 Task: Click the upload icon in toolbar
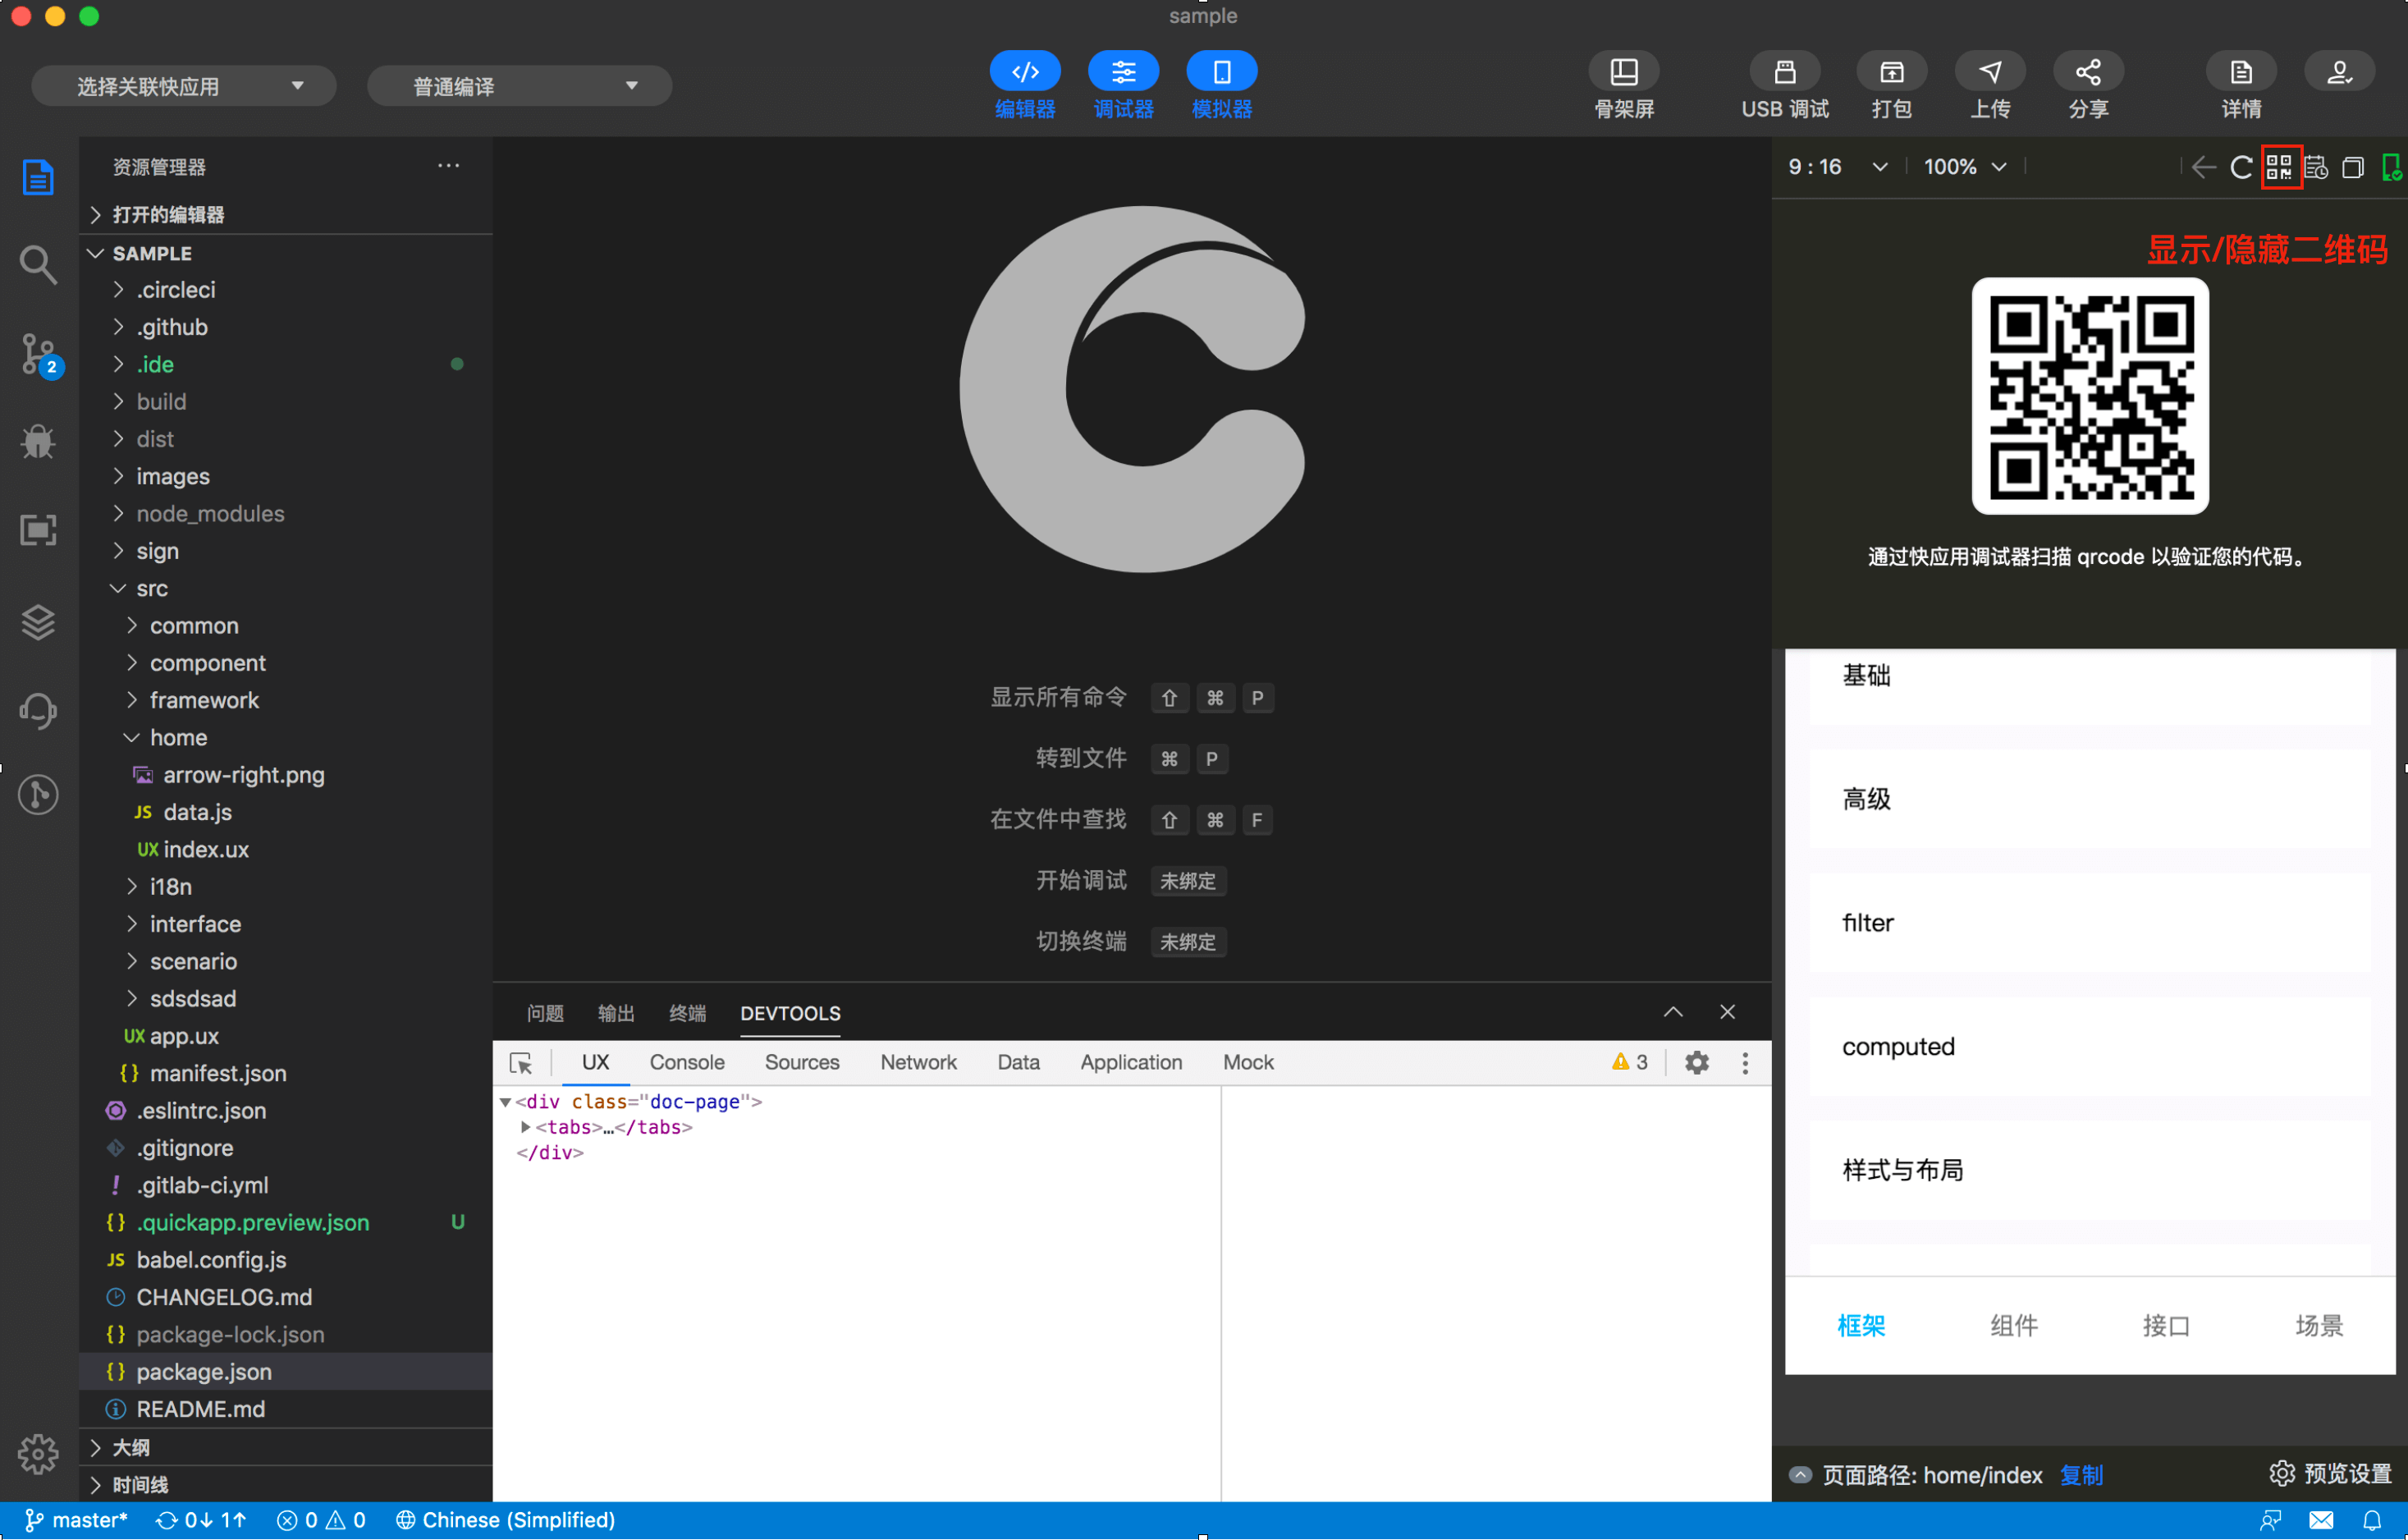tap(1989, 72)
